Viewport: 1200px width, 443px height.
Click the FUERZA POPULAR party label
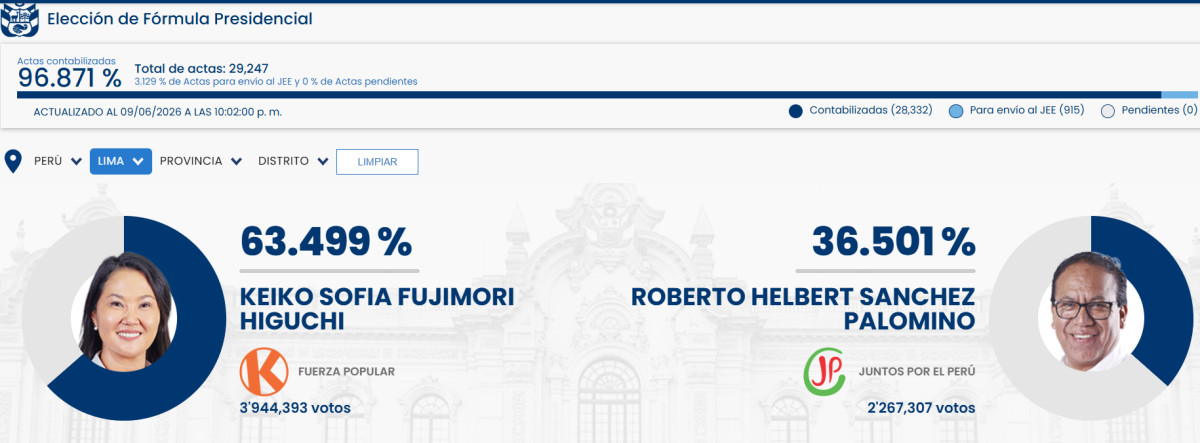[346, 372]
